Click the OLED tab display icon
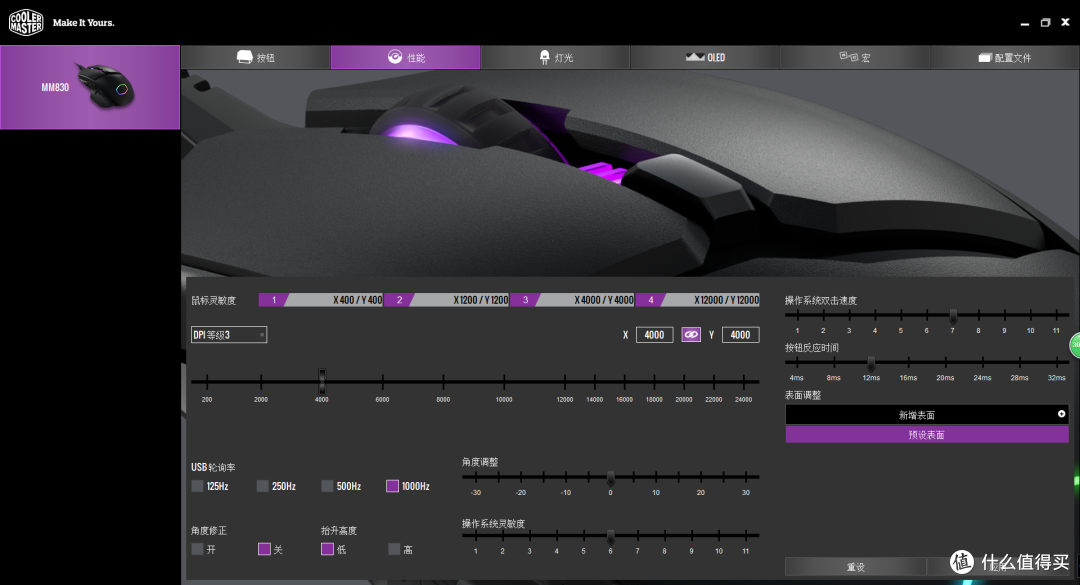Screen dimensions: 1080x585 coord(695,57)
